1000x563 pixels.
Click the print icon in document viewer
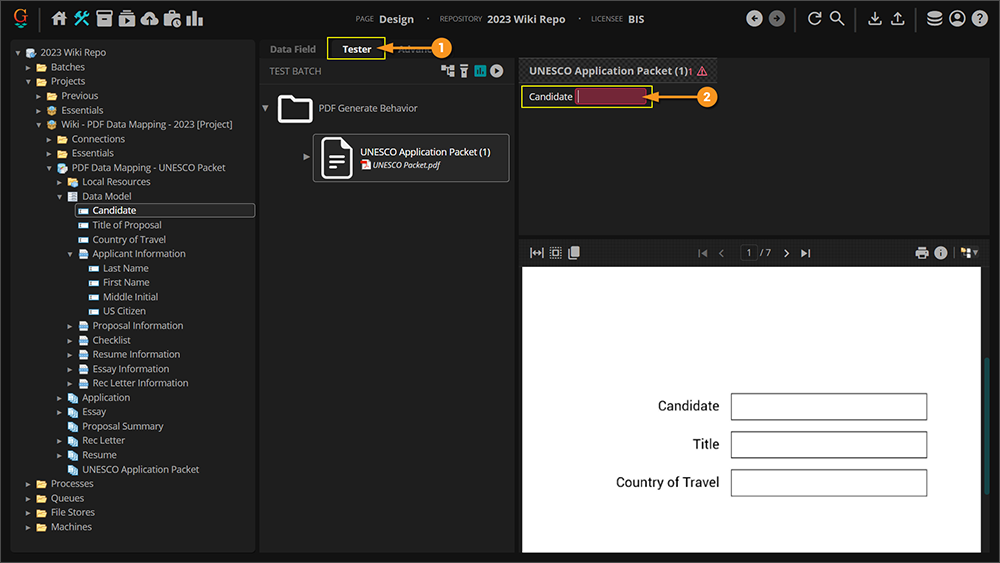922,253
